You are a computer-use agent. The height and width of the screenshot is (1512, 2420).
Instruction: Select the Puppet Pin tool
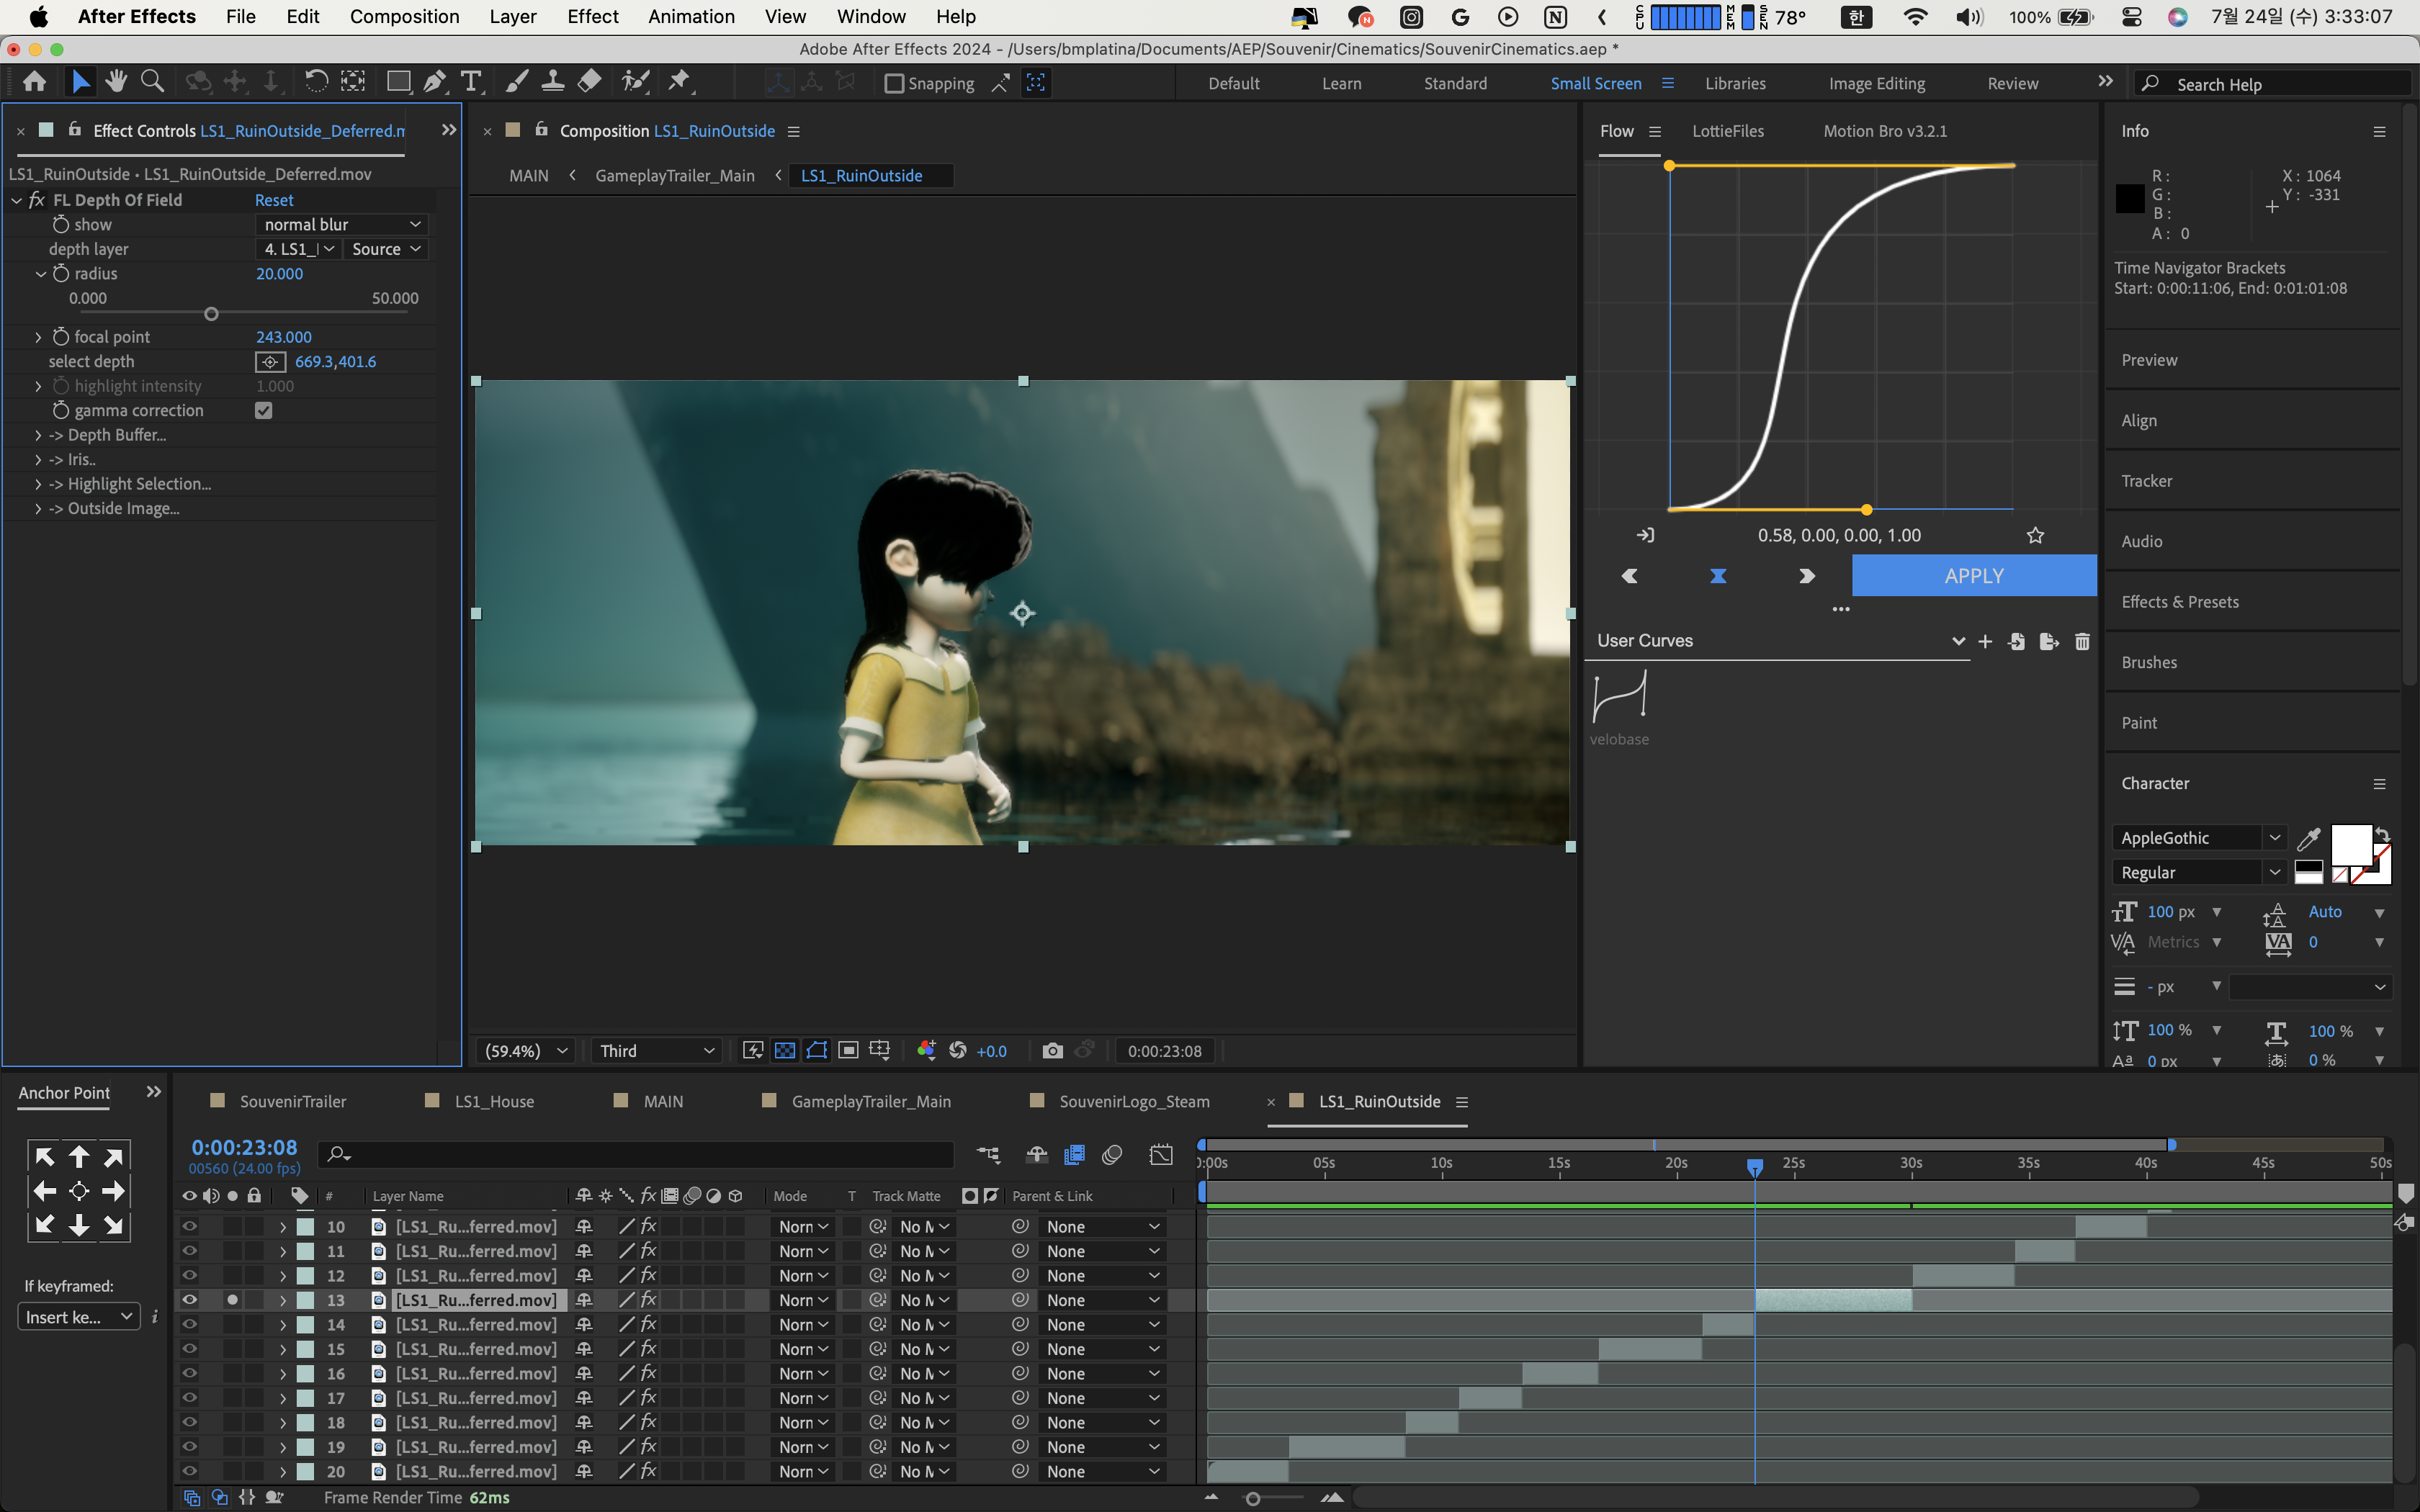pos(679,82)
